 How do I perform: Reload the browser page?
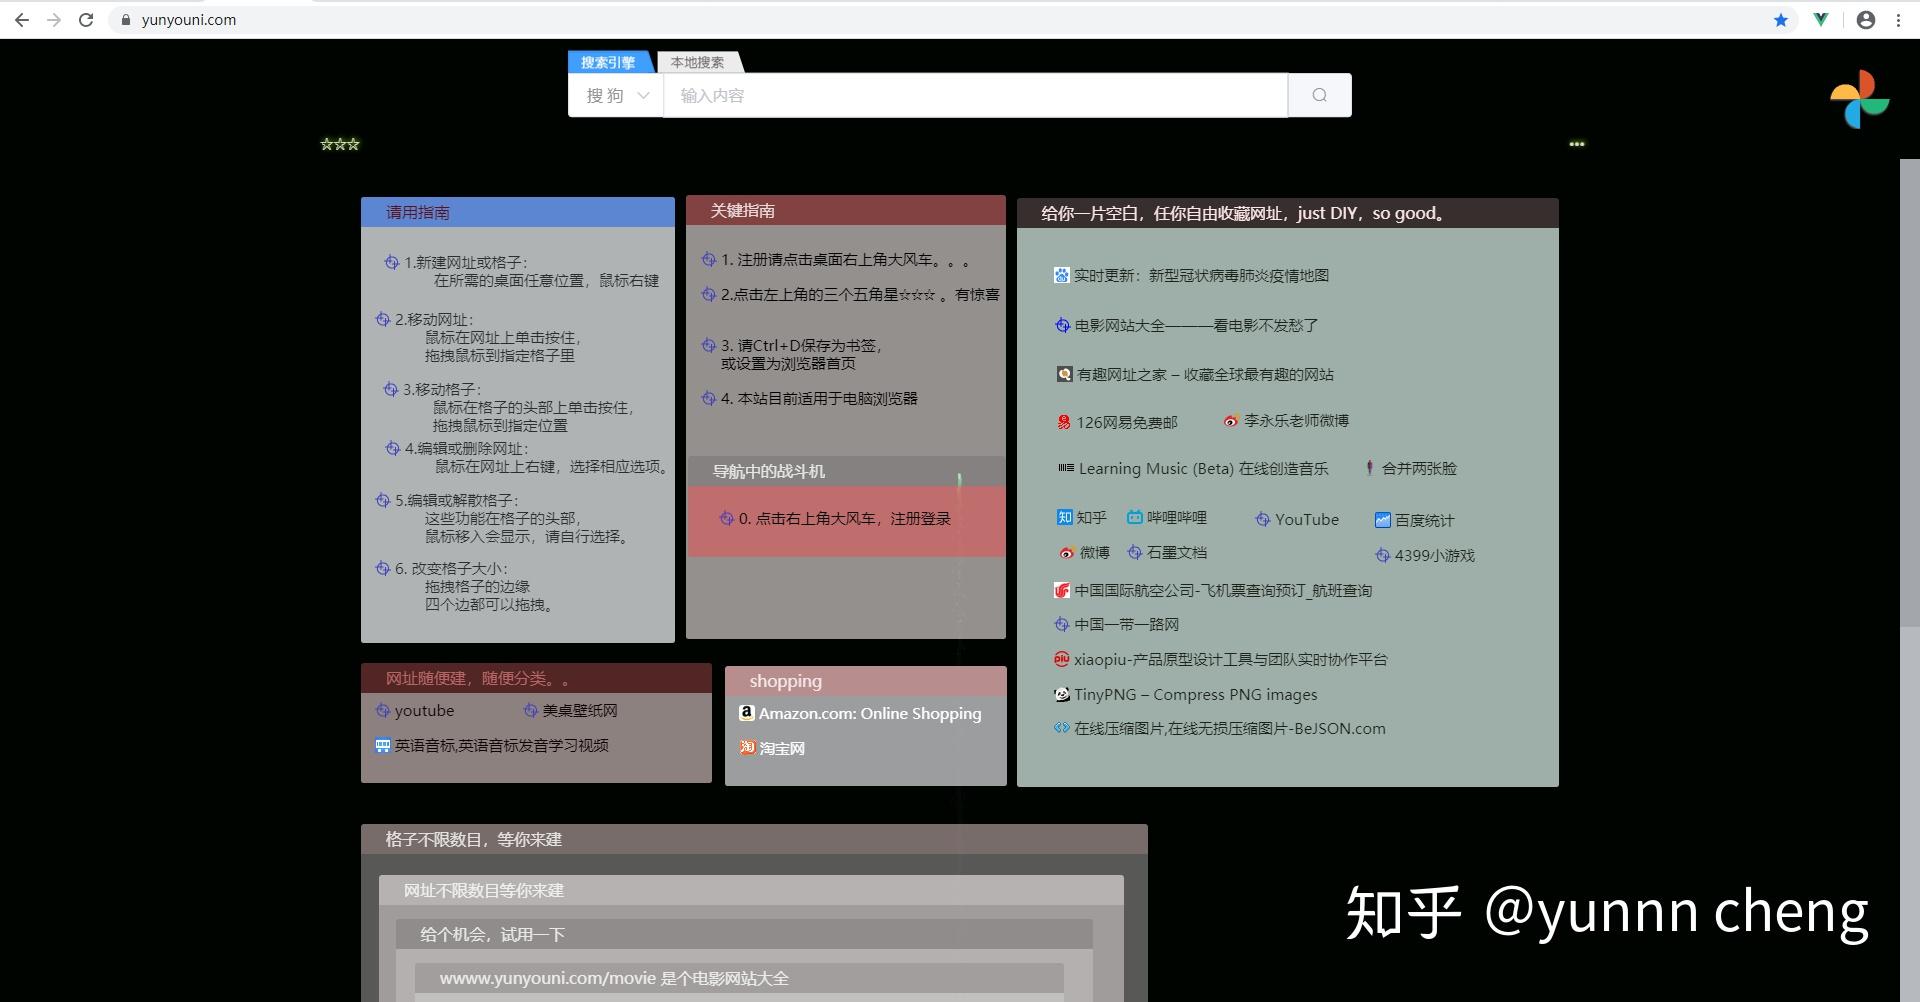[86, 20]
